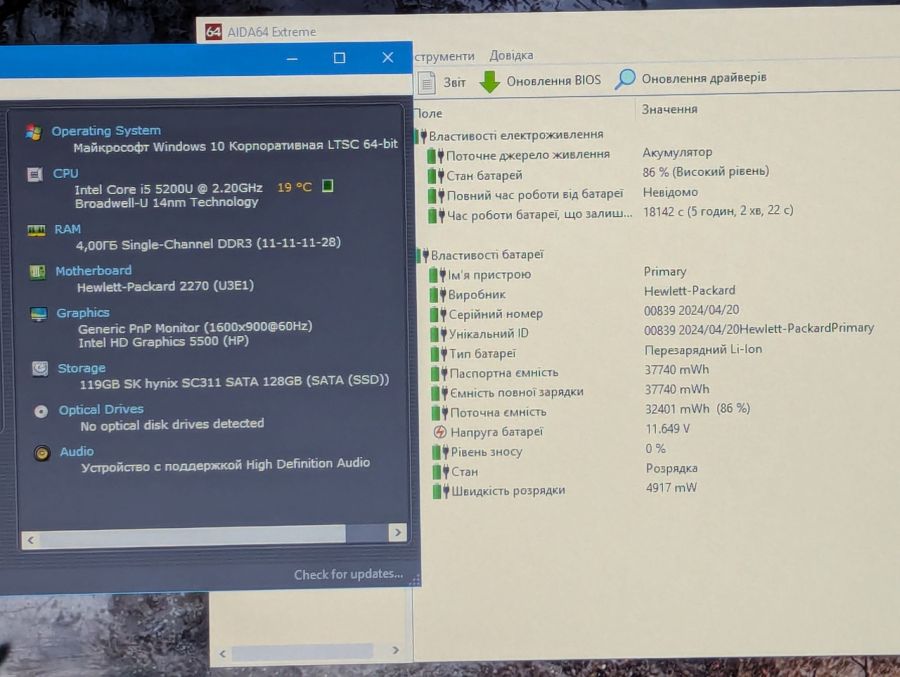Screen dimensions: 900x677
Task: Click the Speccy horizontal scrollbar thumb
Action: coord(192,535)
